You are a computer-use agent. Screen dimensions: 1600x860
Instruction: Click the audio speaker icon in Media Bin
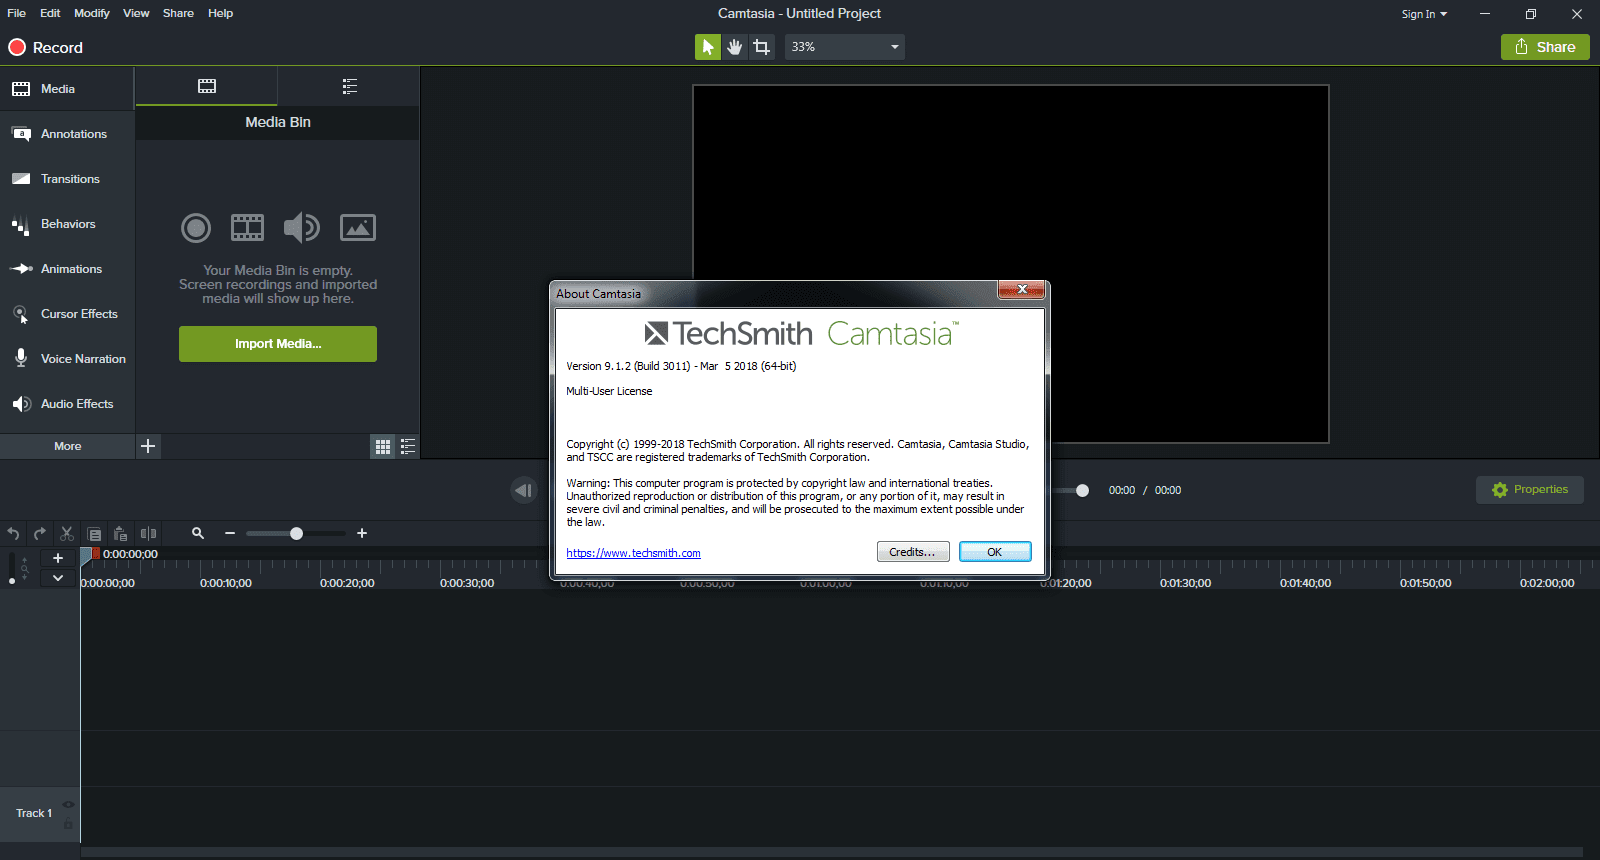pyautogui.click(x=301, y=228)
